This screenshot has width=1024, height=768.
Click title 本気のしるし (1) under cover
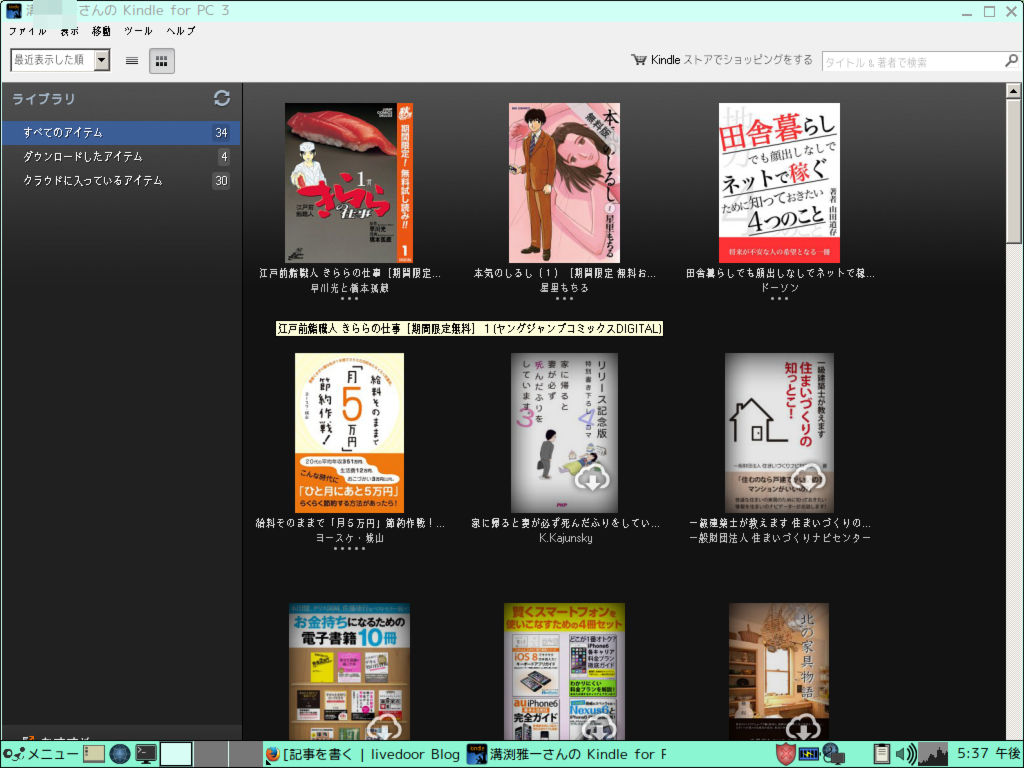click(x=564, y=273)
